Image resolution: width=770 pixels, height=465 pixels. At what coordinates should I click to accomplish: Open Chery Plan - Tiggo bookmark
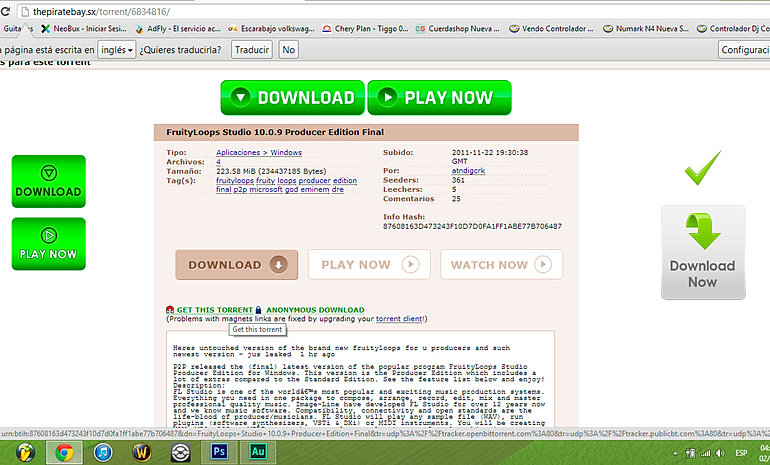[x=365, y=29]
